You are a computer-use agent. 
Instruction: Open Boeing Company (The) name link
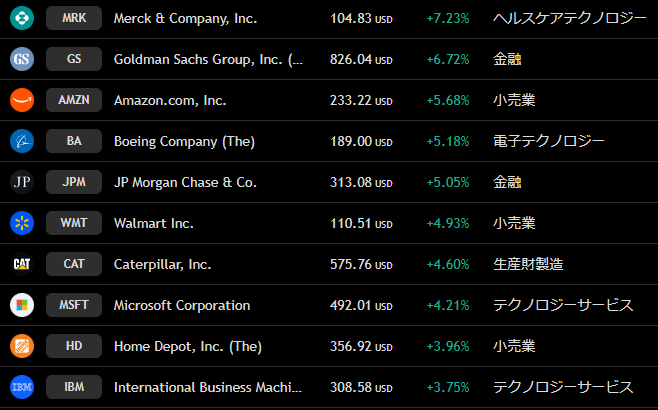tap(185, 141)
